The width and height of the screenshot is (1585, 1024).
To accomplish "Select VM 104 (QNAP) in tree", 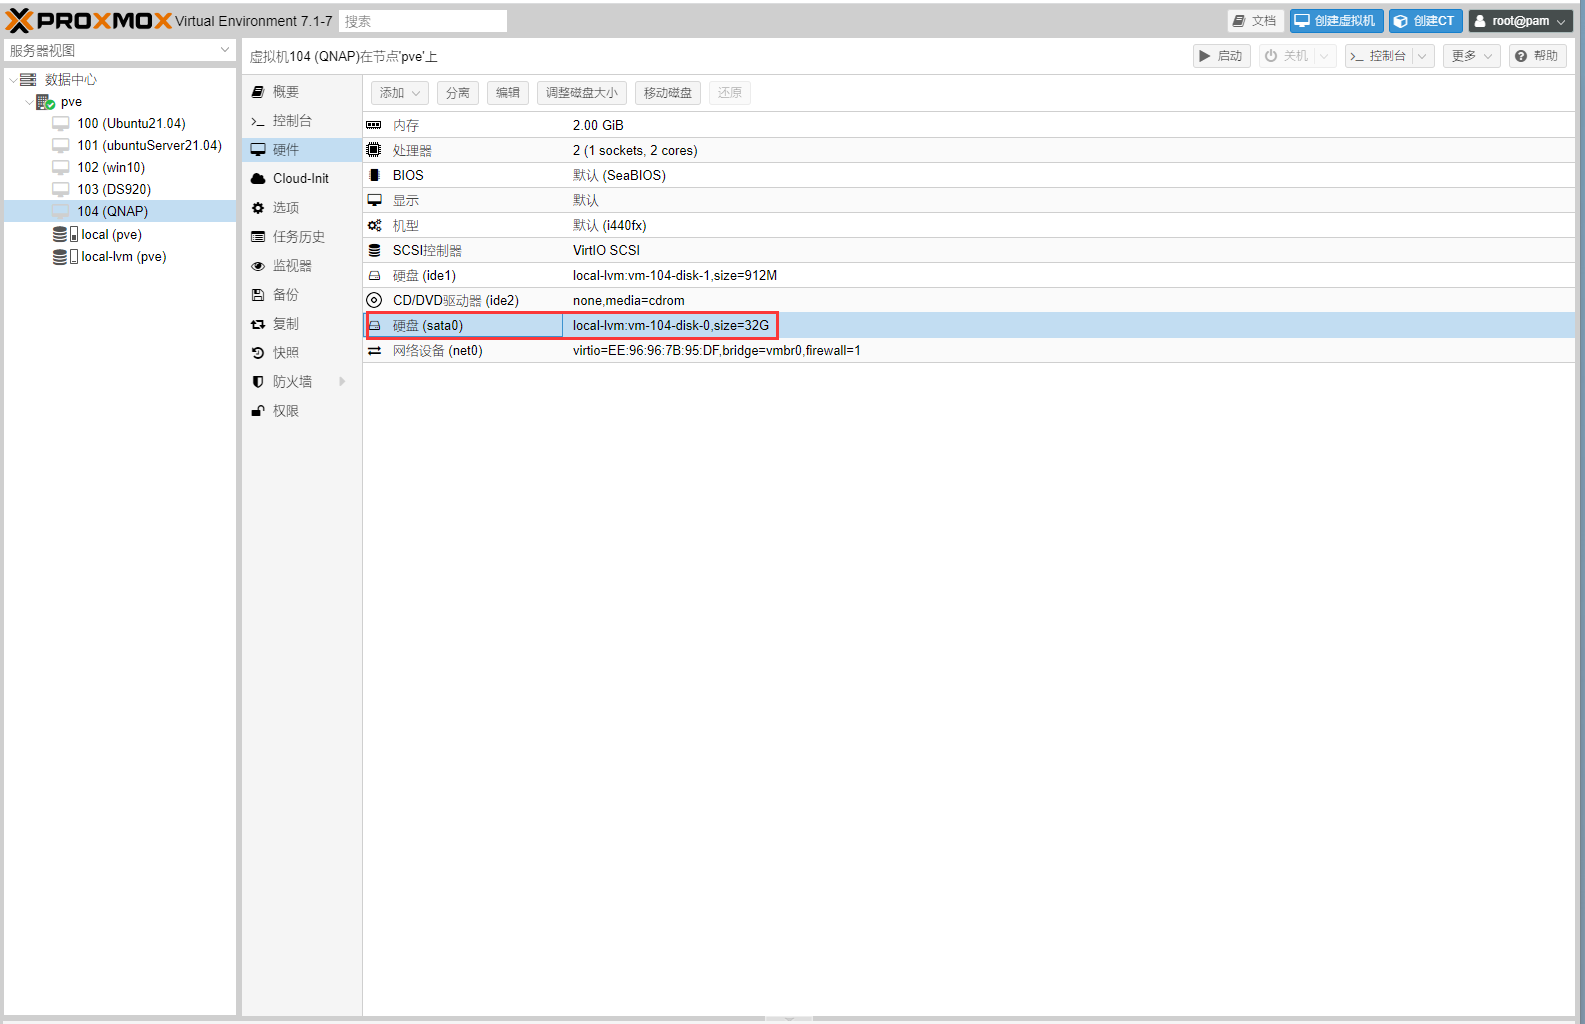I will point(120,212).
